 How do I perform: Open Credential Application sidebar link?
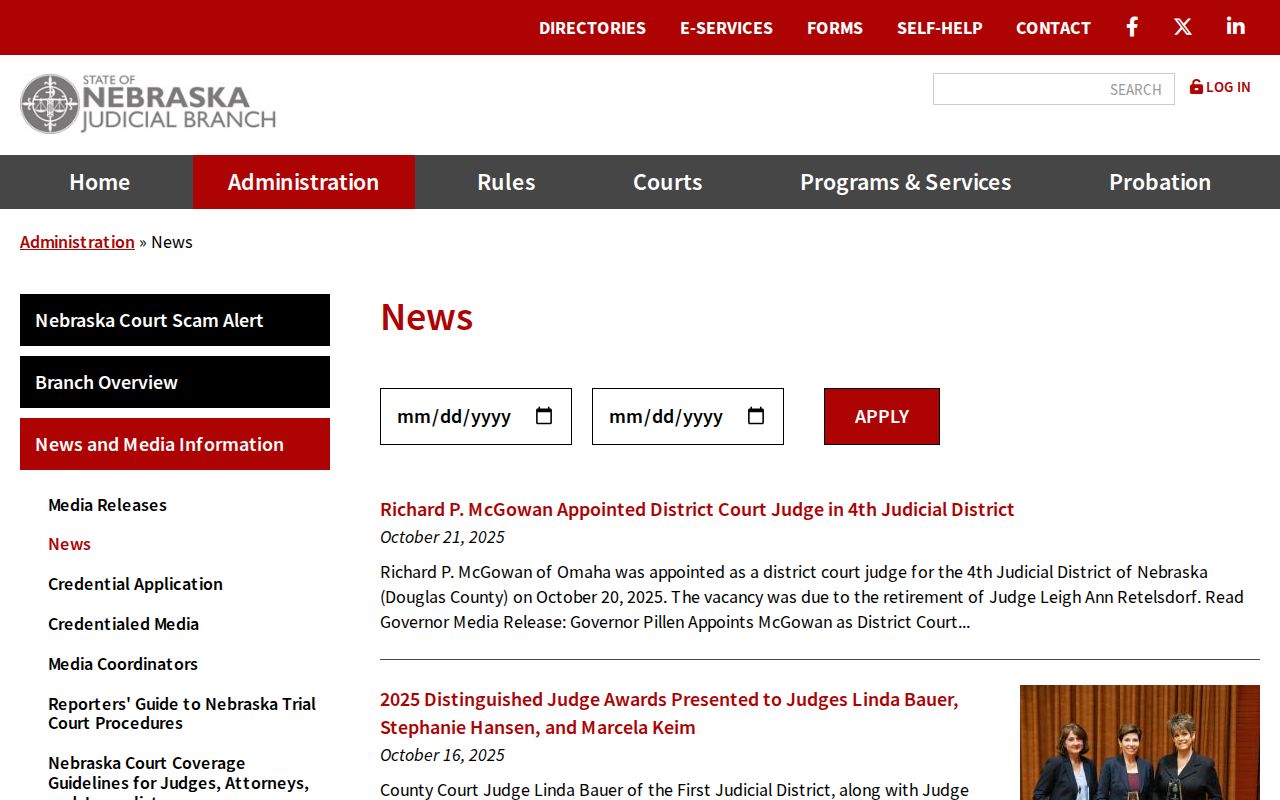135,584
